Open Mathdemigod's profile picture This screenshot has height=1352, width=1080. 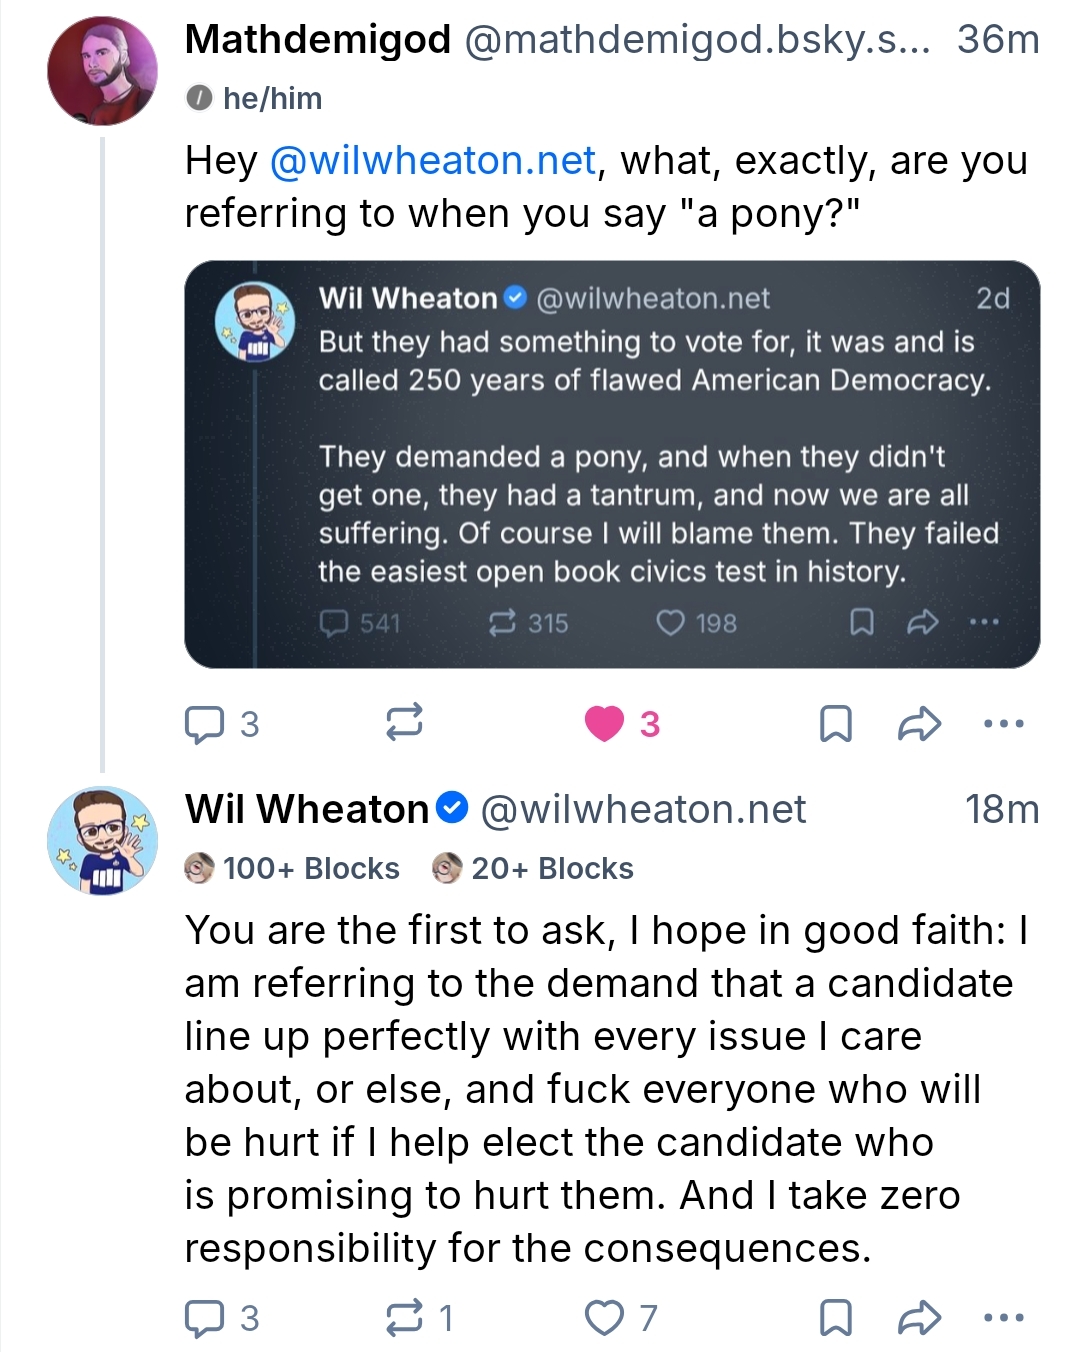[x=102, y=70]
